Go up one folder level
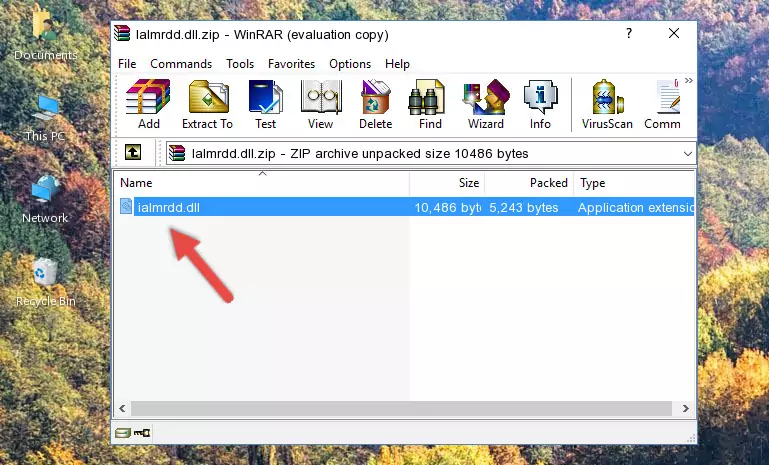 pos(133,152)
